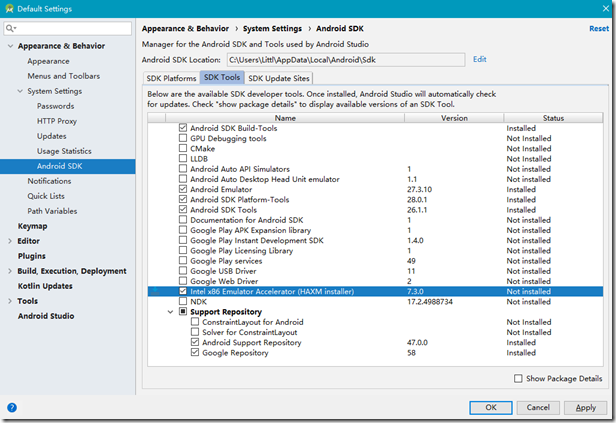Open the SDK Update Sites tab

pyautogui.click(x=279, y=78)
